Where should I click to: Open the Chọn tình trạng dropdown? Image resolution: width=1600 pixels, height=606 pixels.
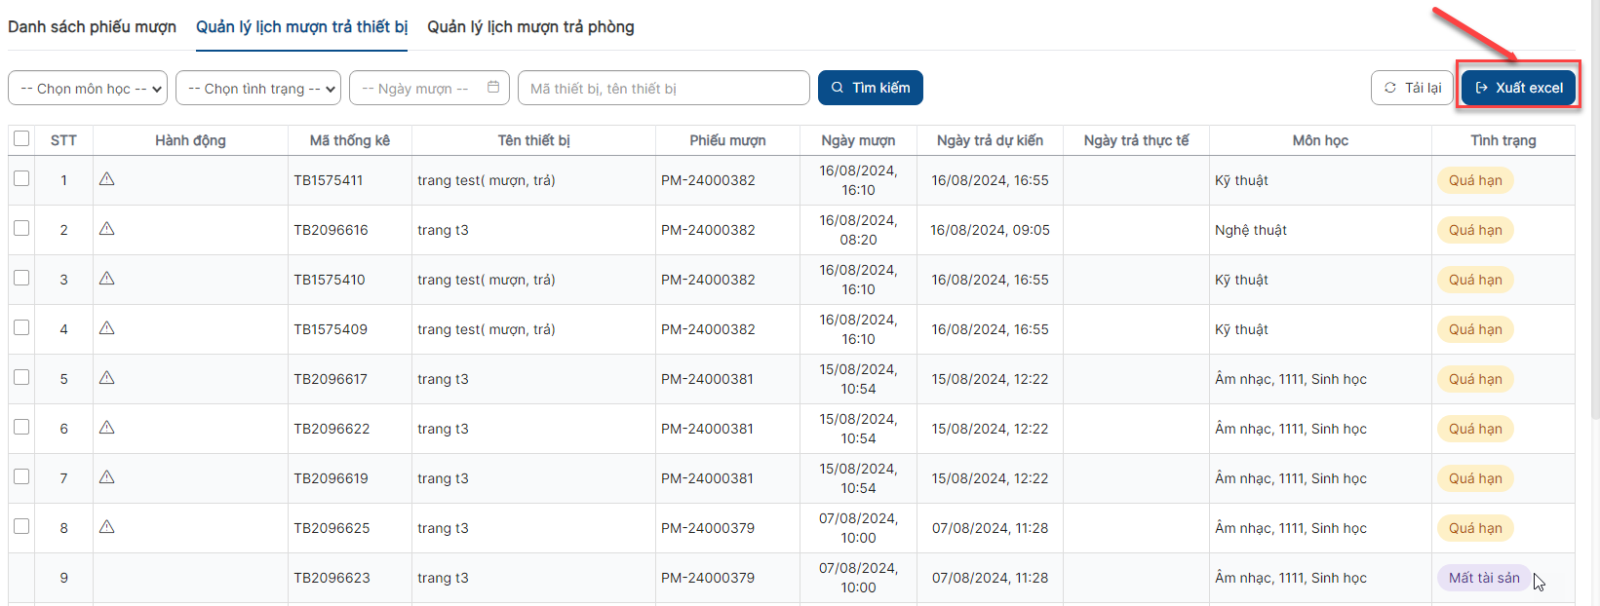(258, 88)
